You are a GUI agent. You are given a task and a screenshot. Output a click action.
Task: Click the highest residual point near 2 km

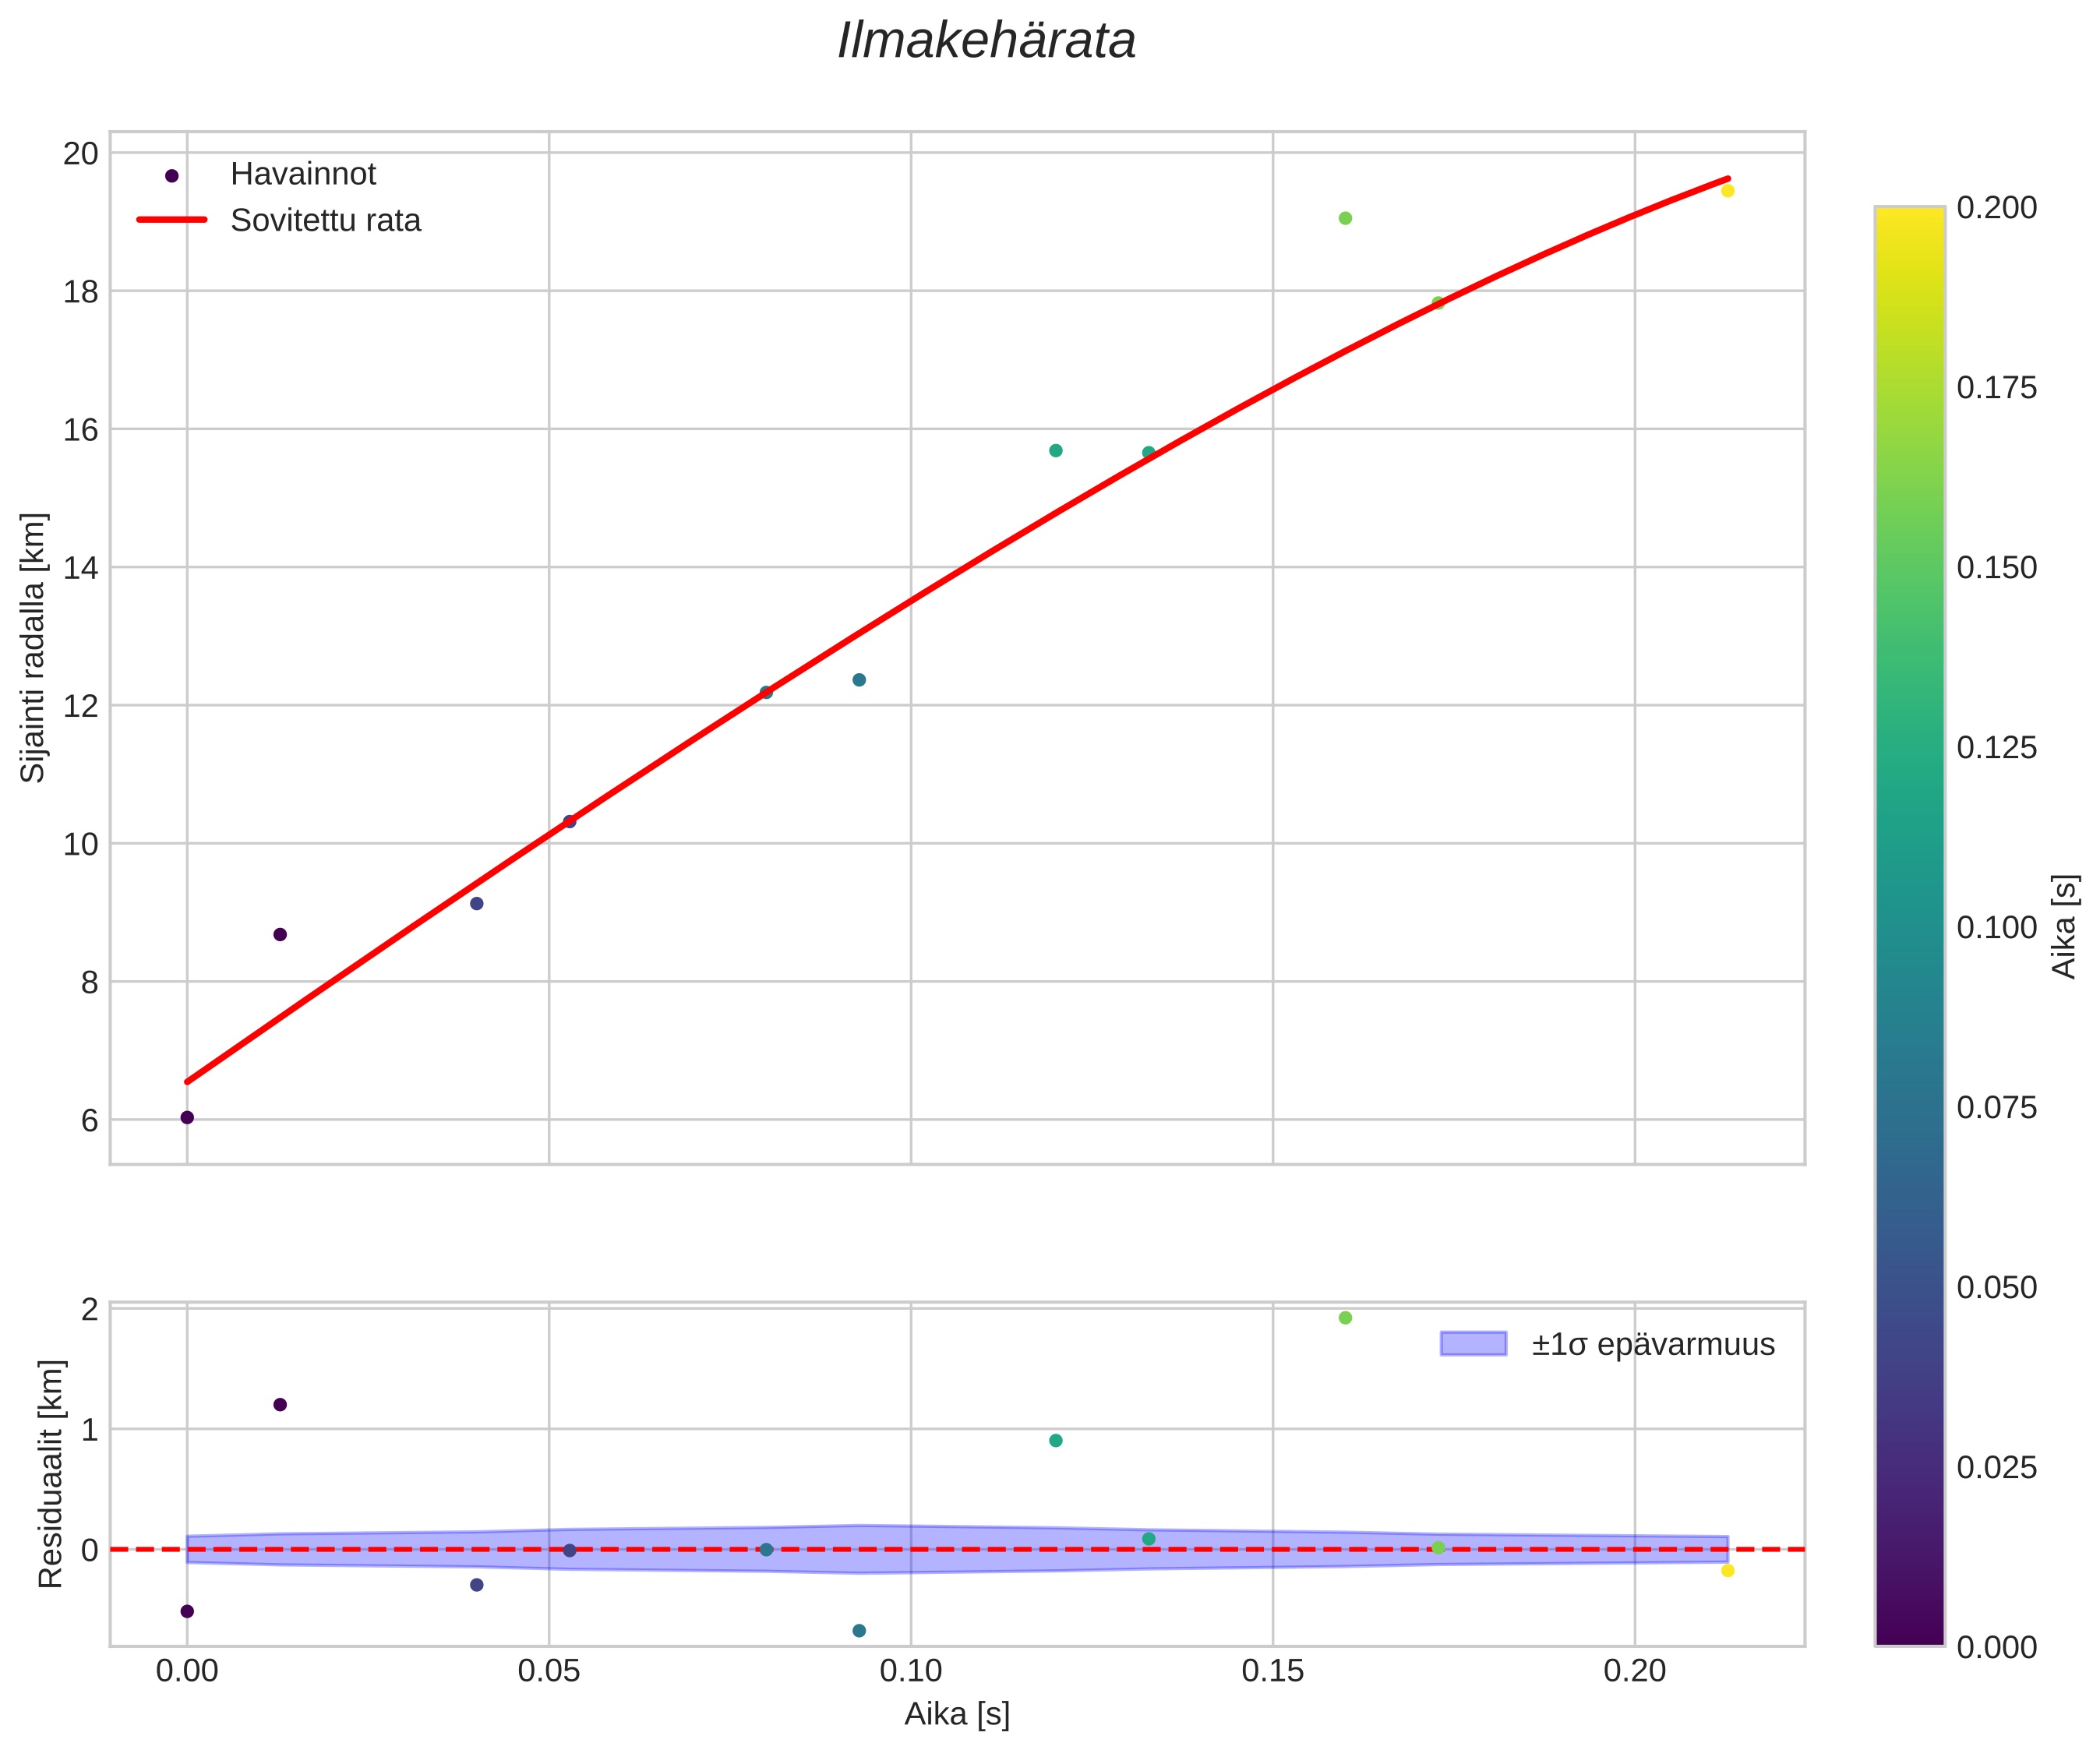click(1345, 1318)
